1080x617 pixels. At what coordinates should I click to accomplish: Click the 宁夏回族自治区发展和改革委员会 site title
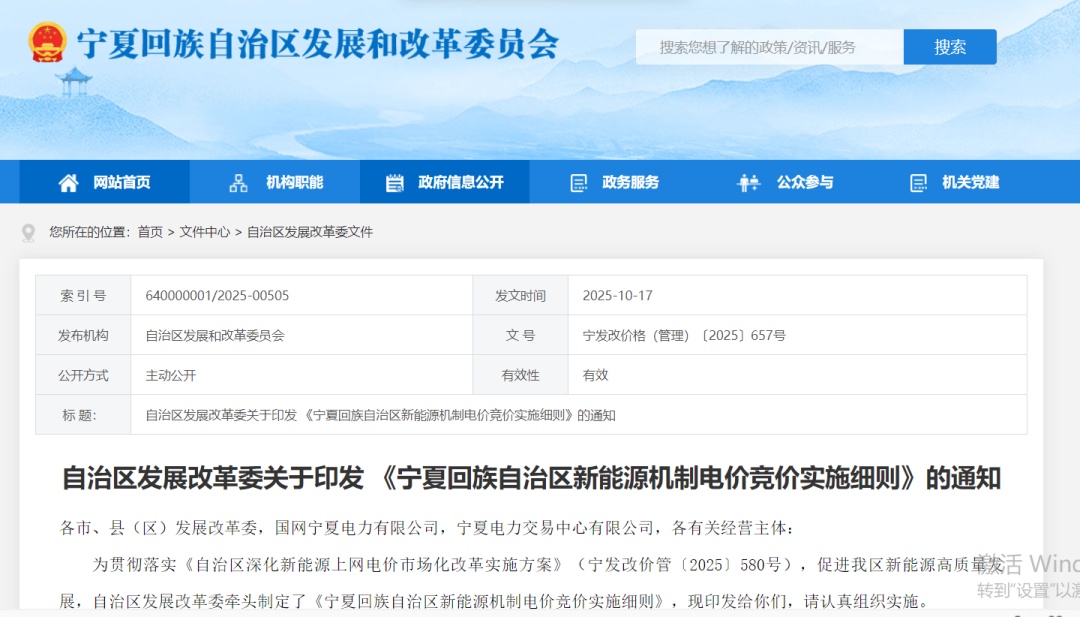(317, 44)
